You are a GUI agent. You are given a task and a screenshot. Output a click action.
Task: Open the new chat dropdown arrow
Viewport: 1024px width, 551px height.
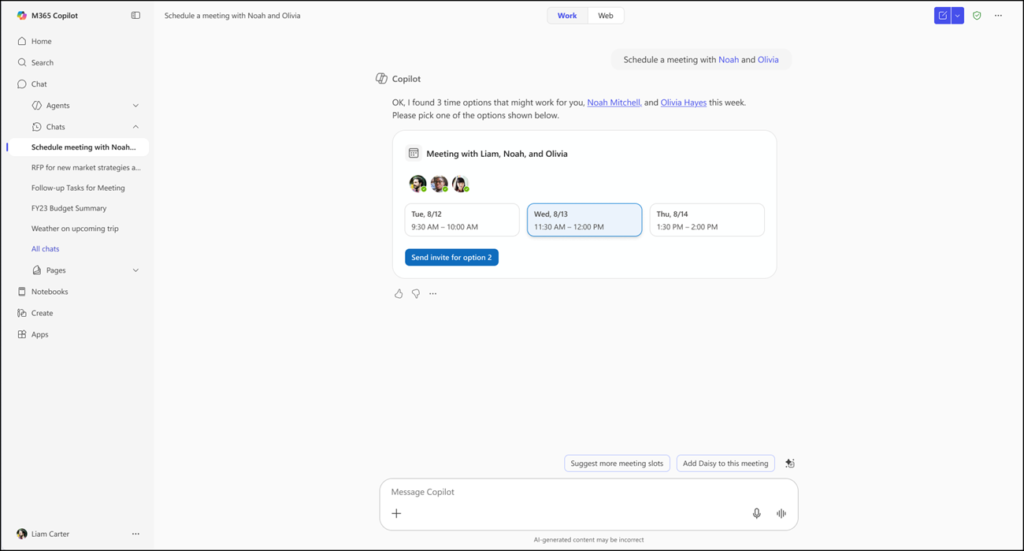pyautogui.click(x=958, y=16)
